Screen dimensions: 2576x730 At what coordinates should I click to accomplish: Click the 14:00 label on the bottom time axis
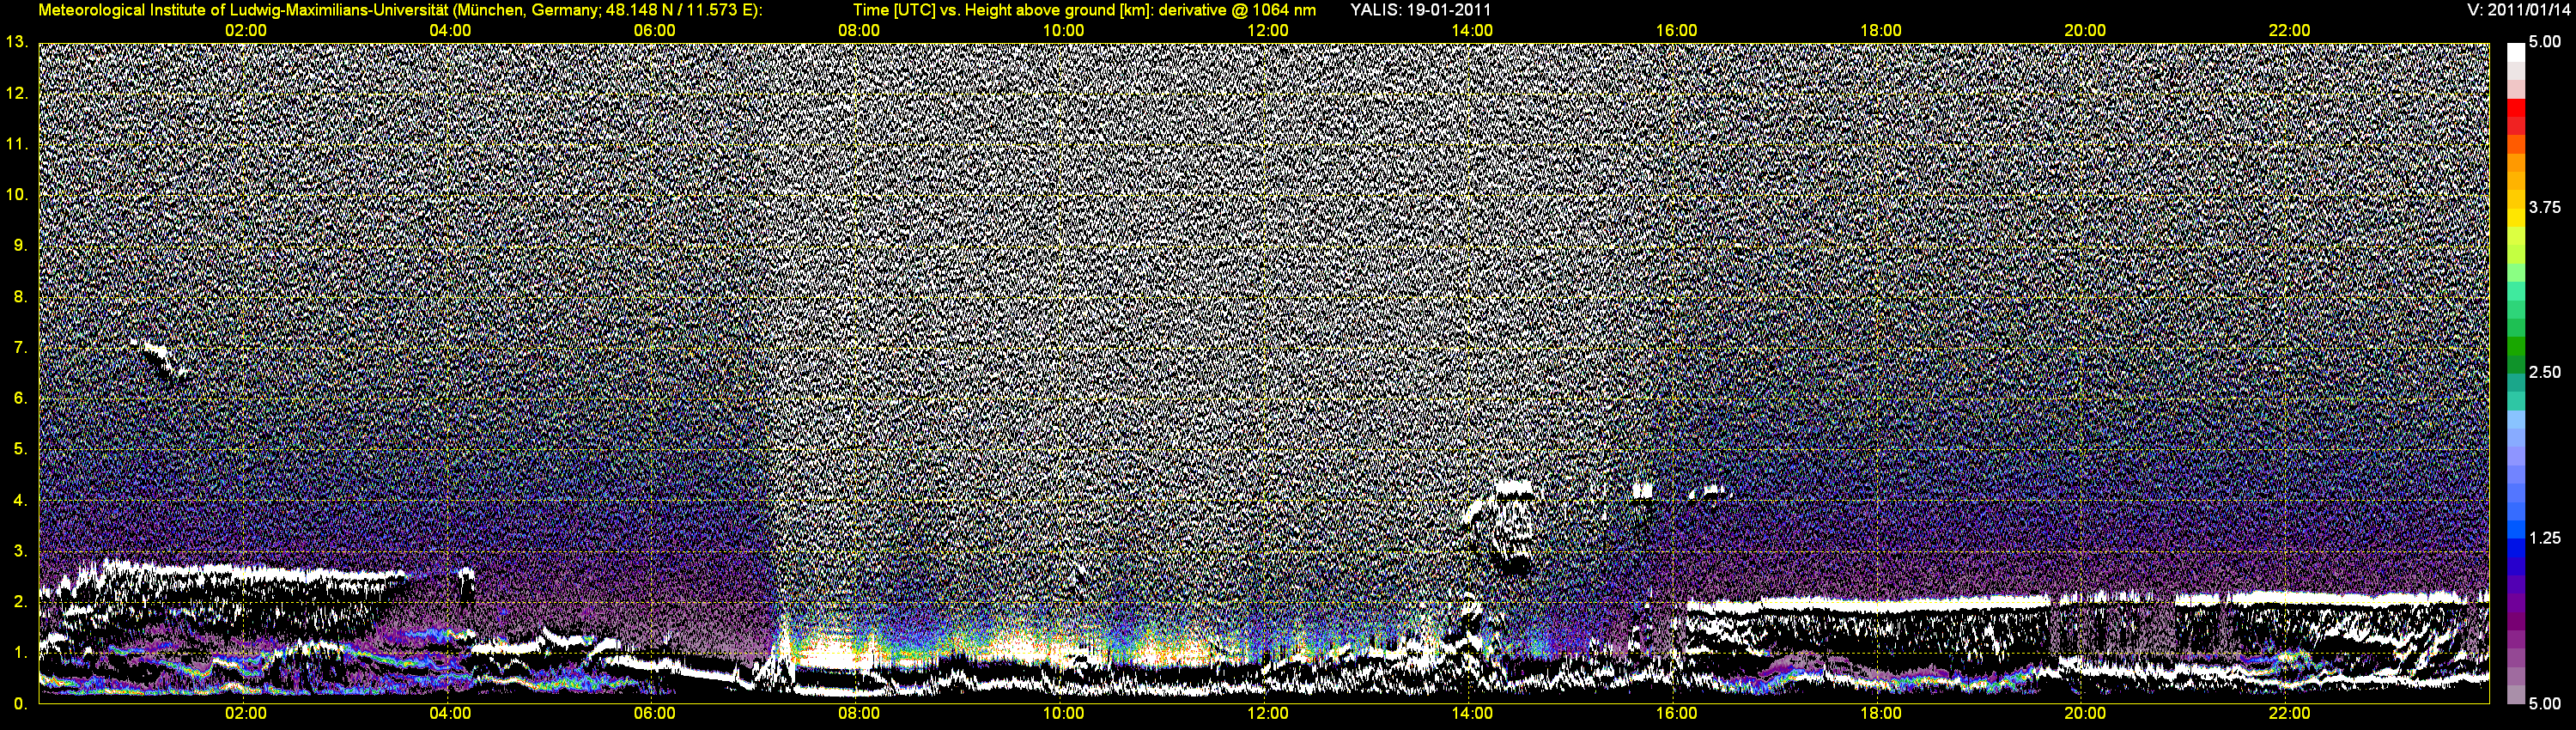[1472, 714]
